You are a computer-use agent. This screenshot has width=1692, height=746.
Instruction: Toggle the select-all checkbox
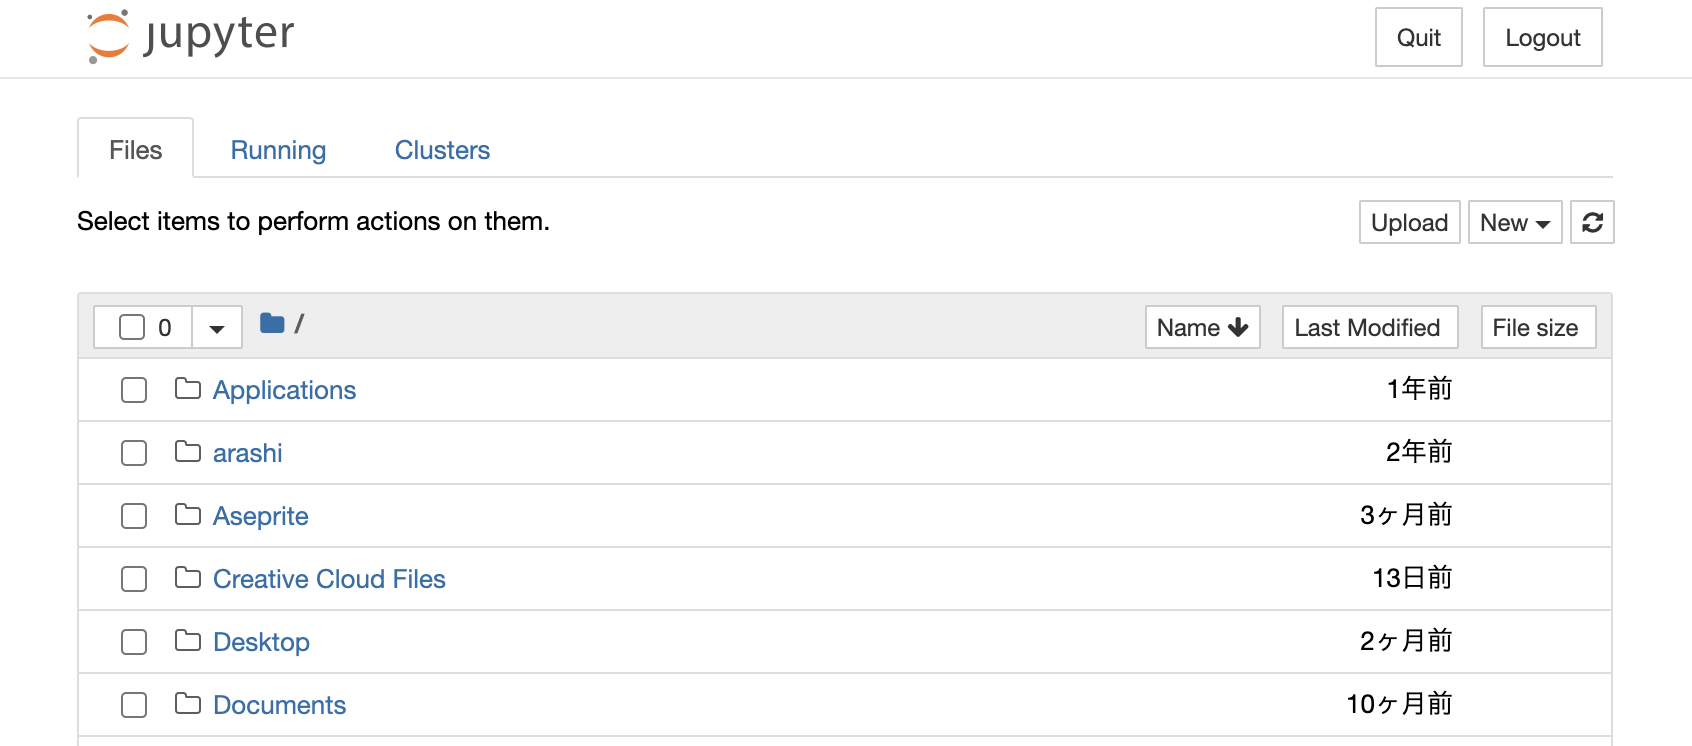click(x=133, y=327)
